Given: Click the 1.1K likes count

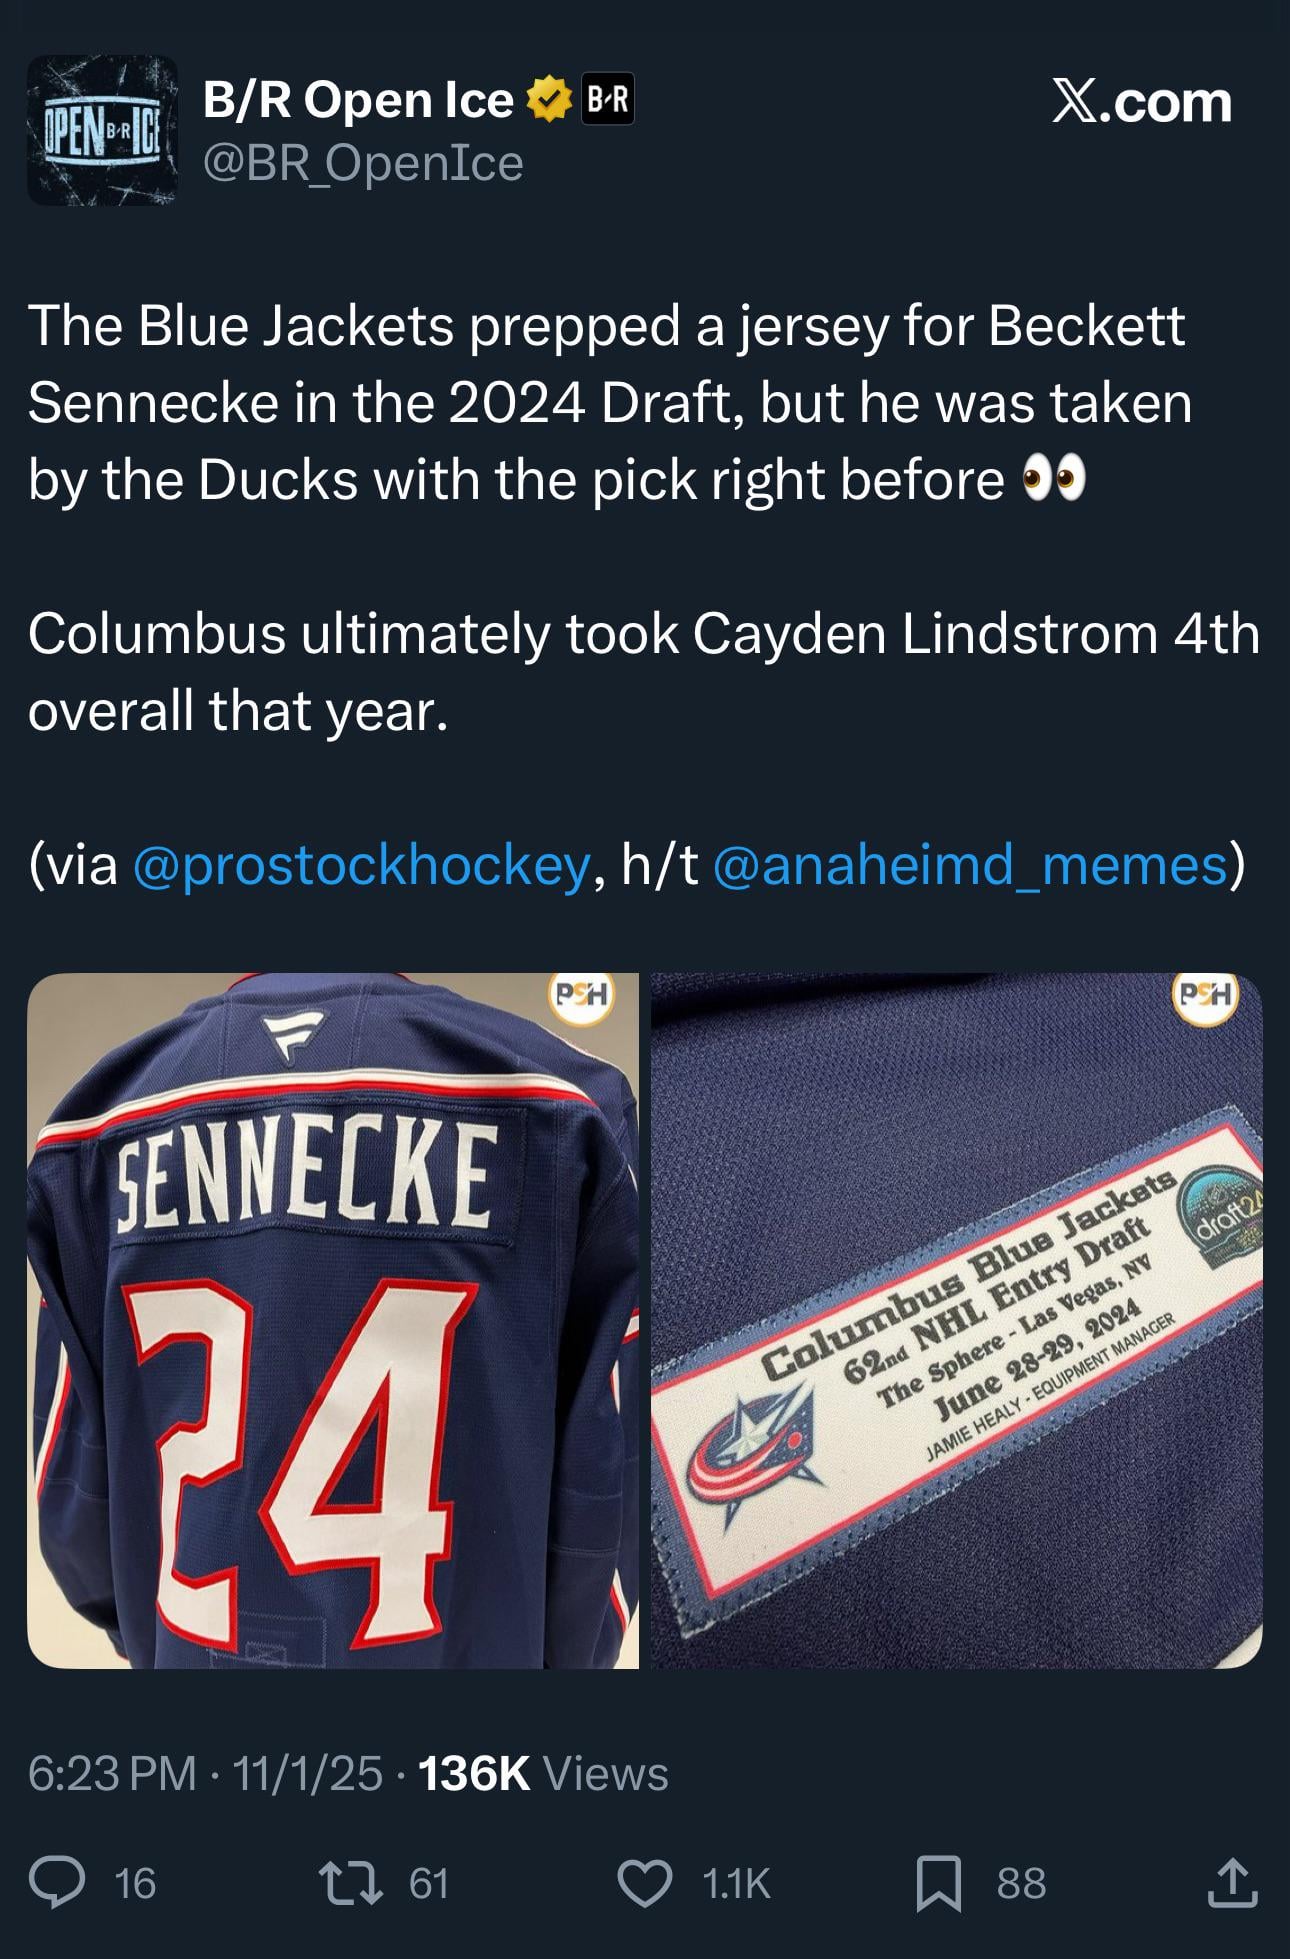Looking at the screenshot, I should 736,1884.
